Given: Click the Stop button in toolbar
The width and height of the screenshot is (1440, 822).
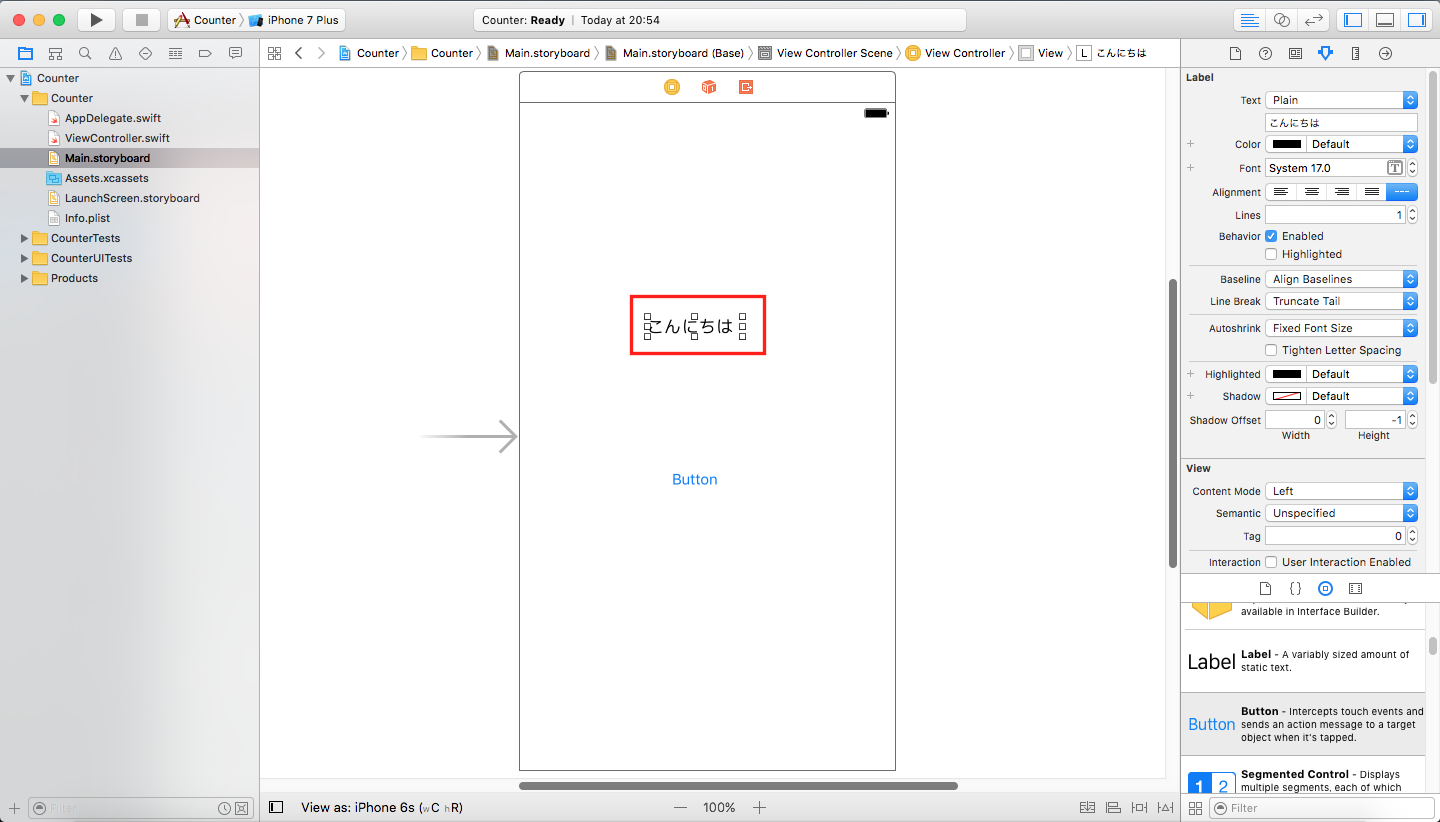Looking at the screenshot, I should click(x=141, y=20).
